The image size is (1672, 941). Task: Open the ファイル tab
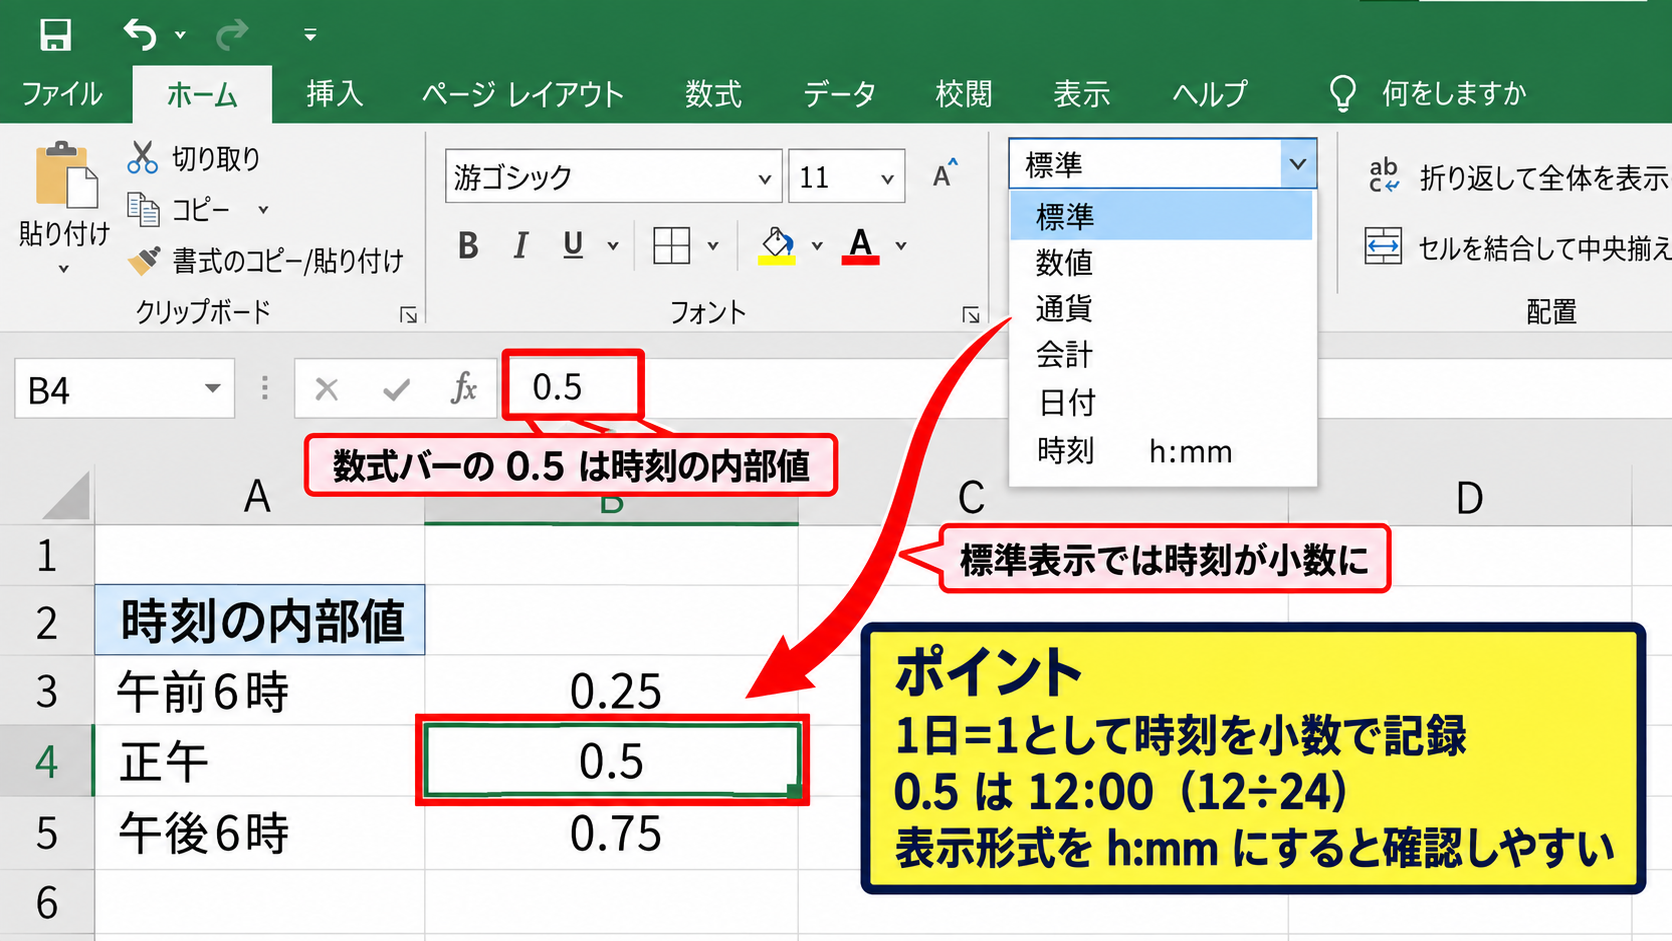[x=62, y=94]
